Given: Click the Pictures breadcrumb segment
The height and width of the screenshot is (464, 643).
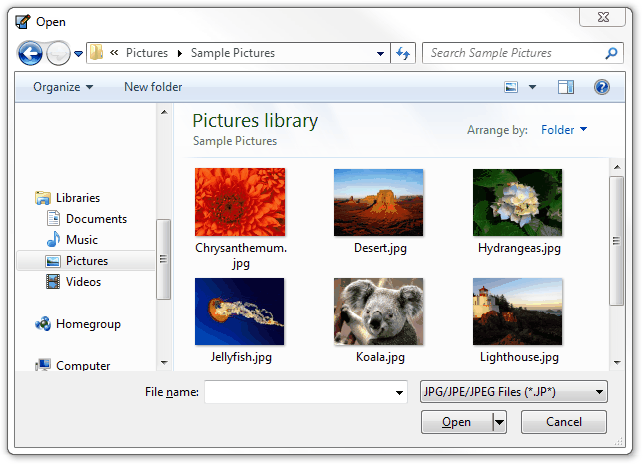Looking at the screenshot, I should click(147, 53).
